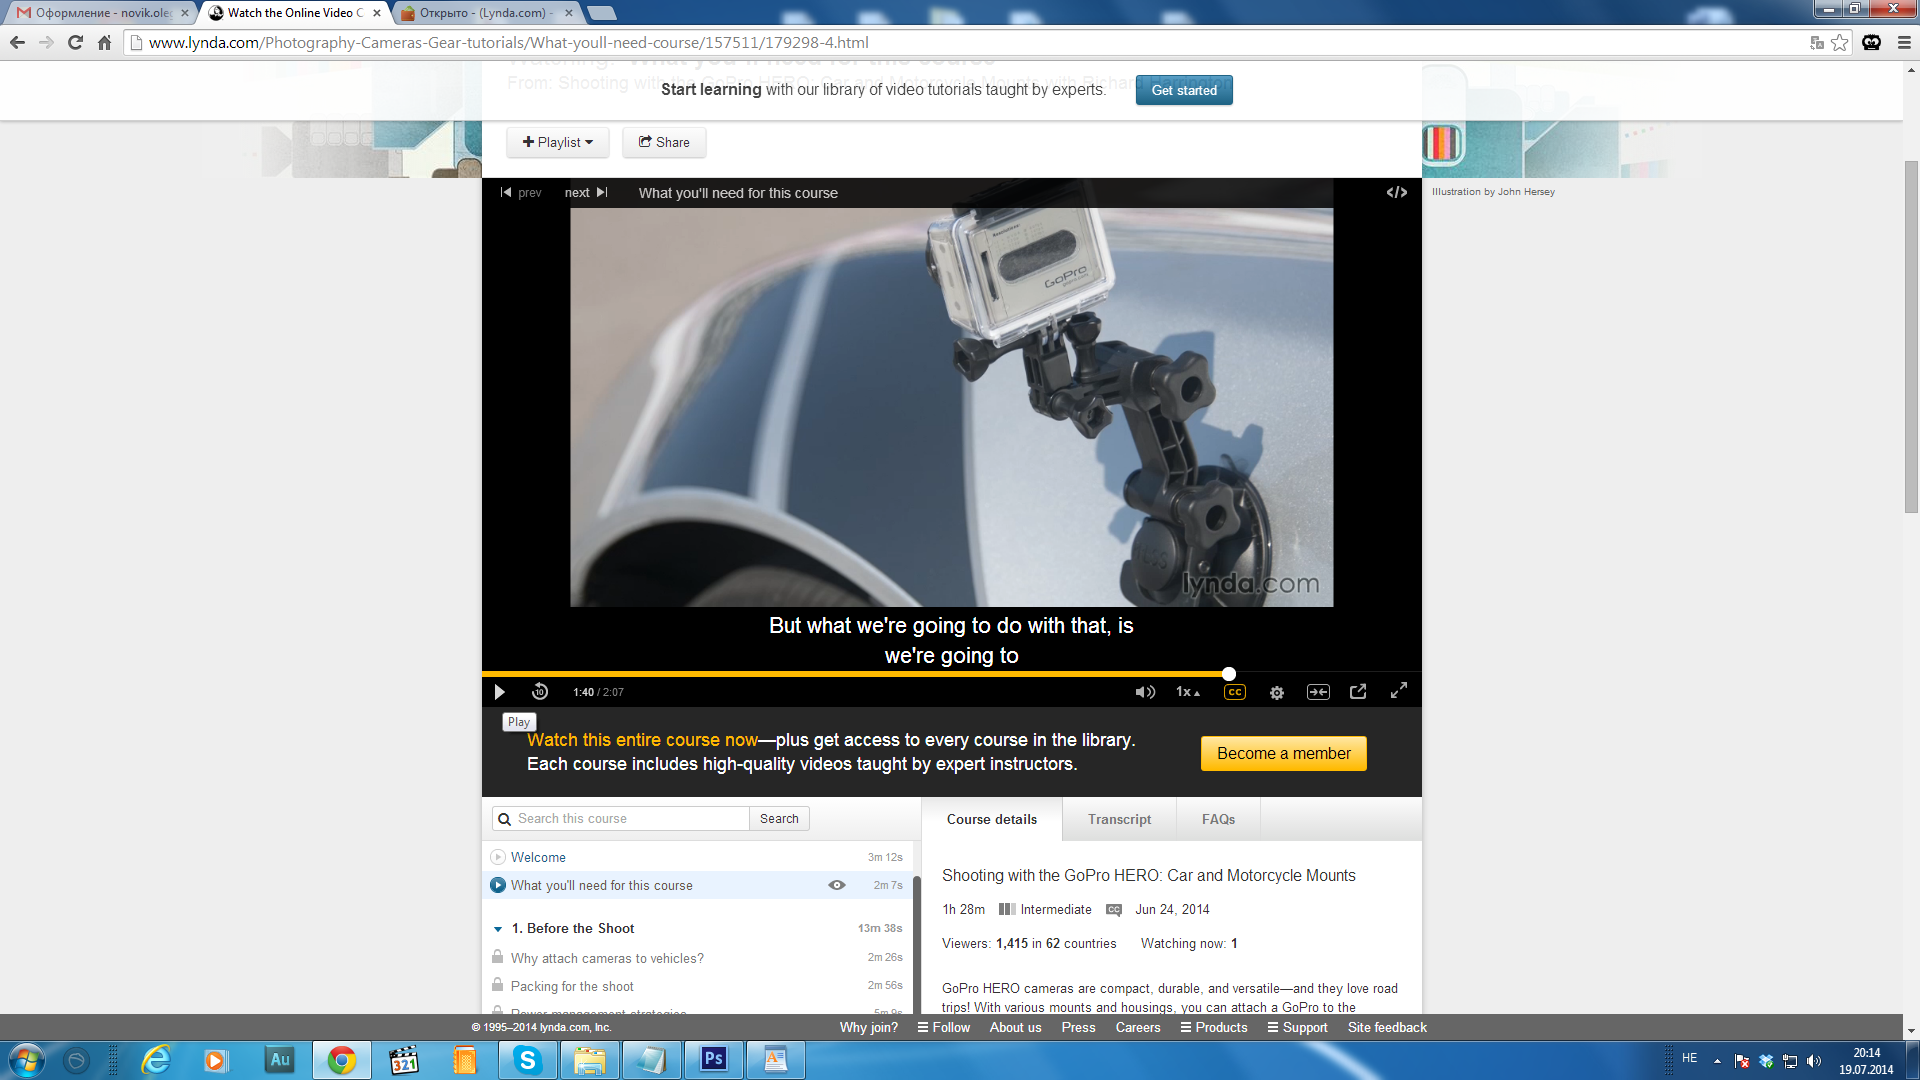Toggle the watched eye icon
1920x1080 pixels.
pos(837,885)
